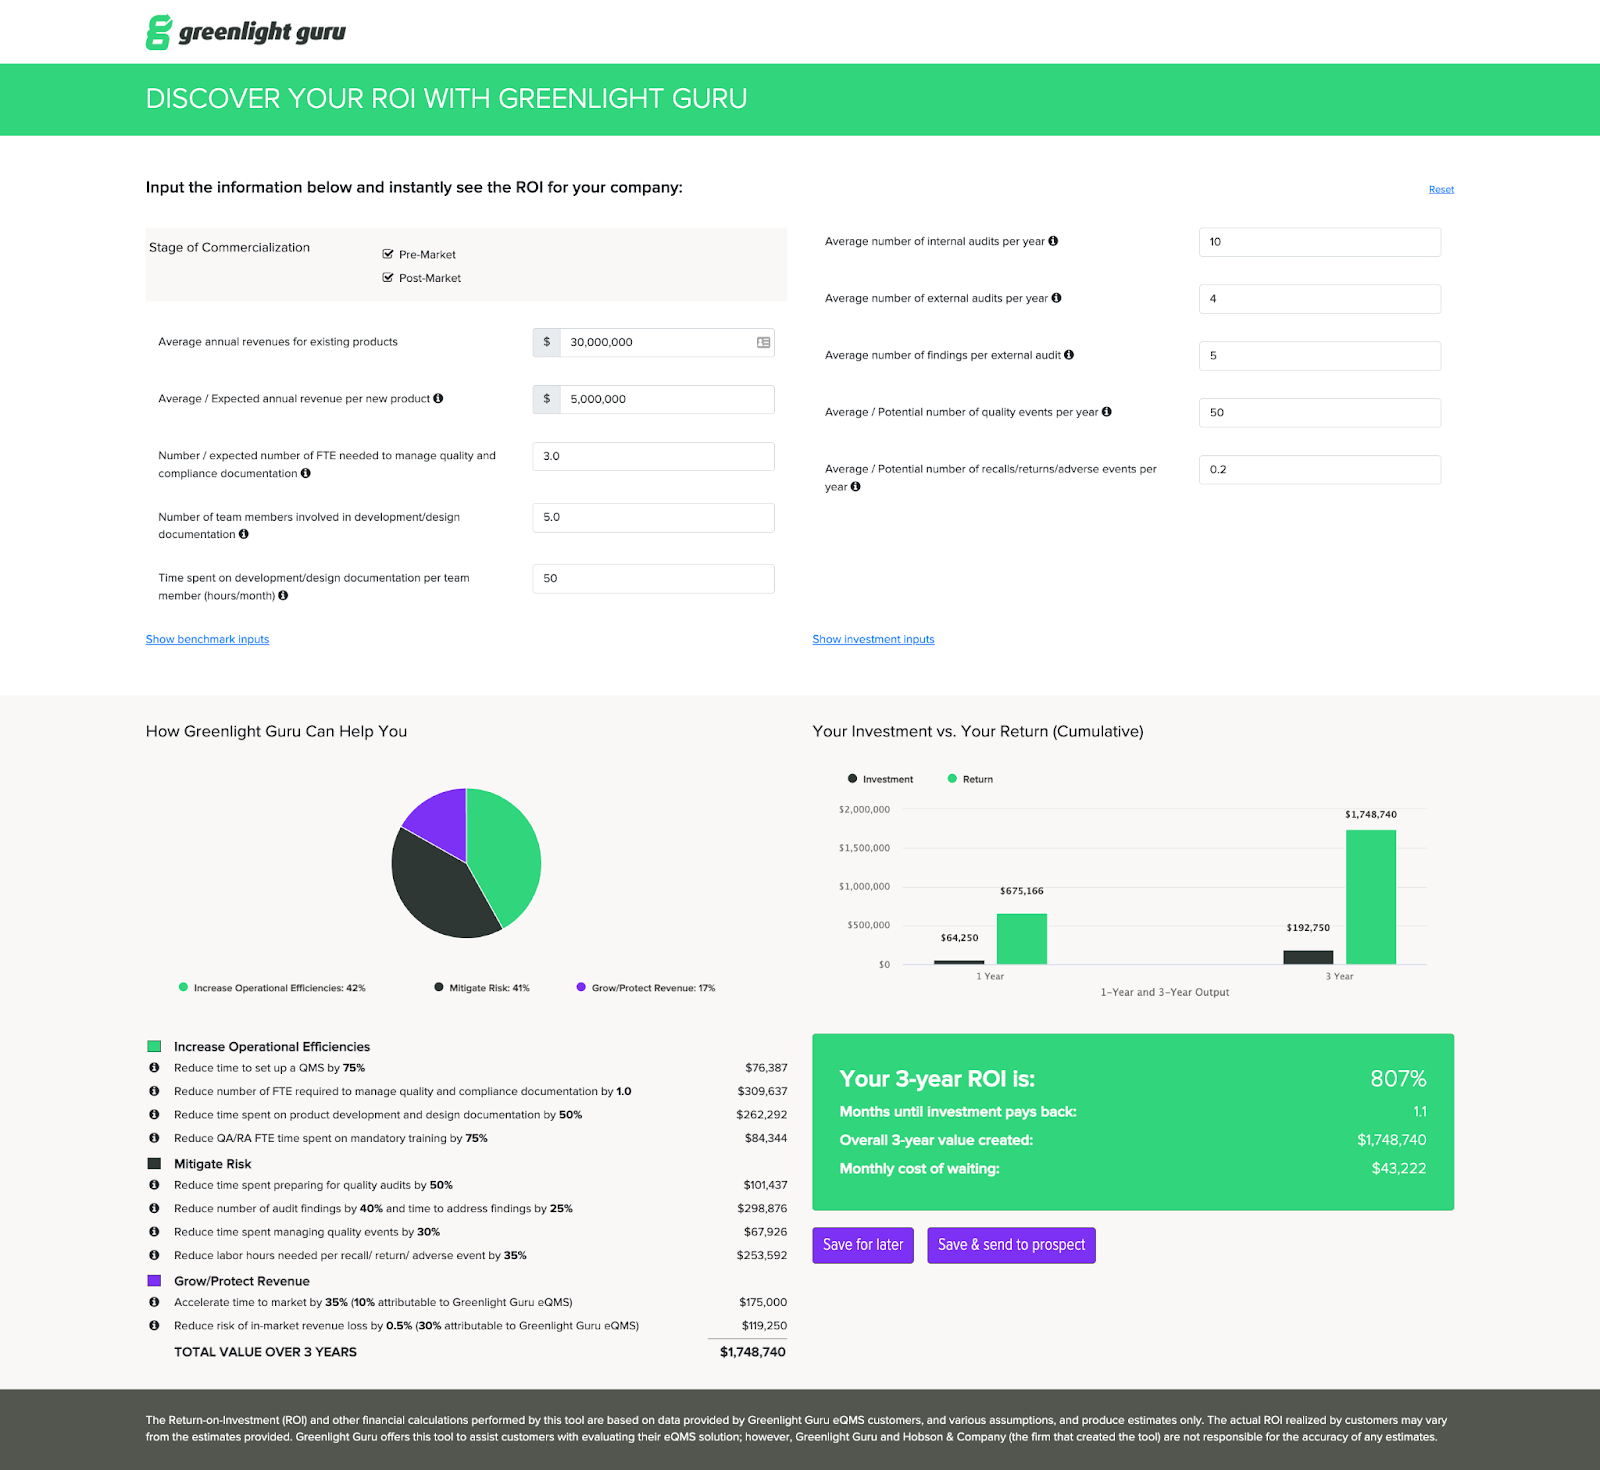Expand 'Show benchmark inputs'
1600x1470 pixels.
[x=207, y=639]
